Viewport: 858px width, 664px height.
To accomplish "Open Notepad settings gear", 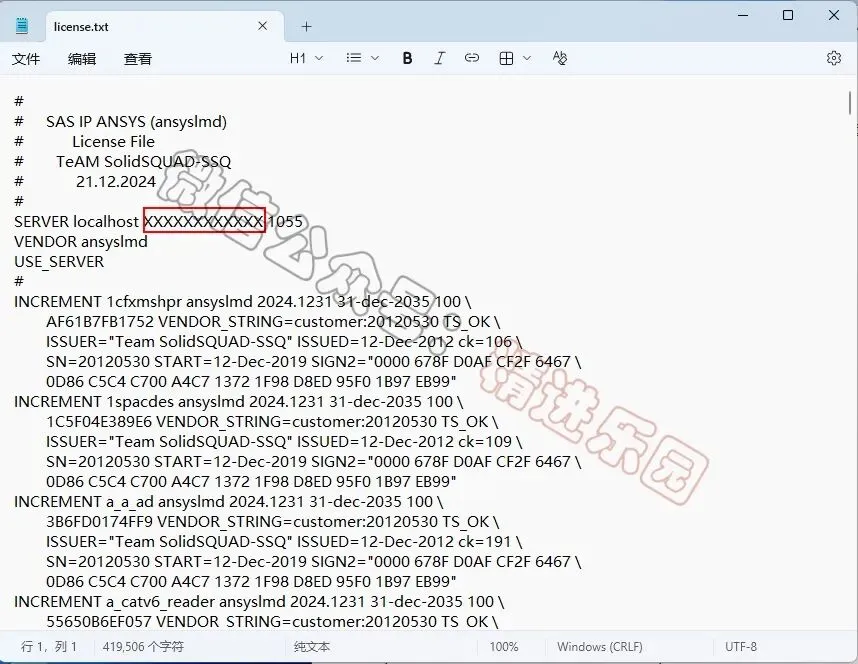I will (833, 58).
